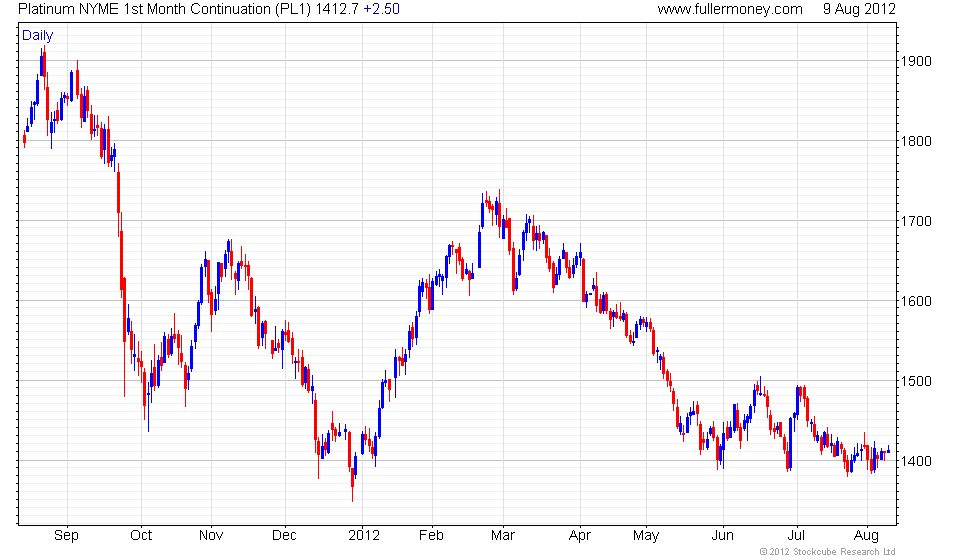
Task: Click the last price value 1412.7
Action: click(338, 9)
